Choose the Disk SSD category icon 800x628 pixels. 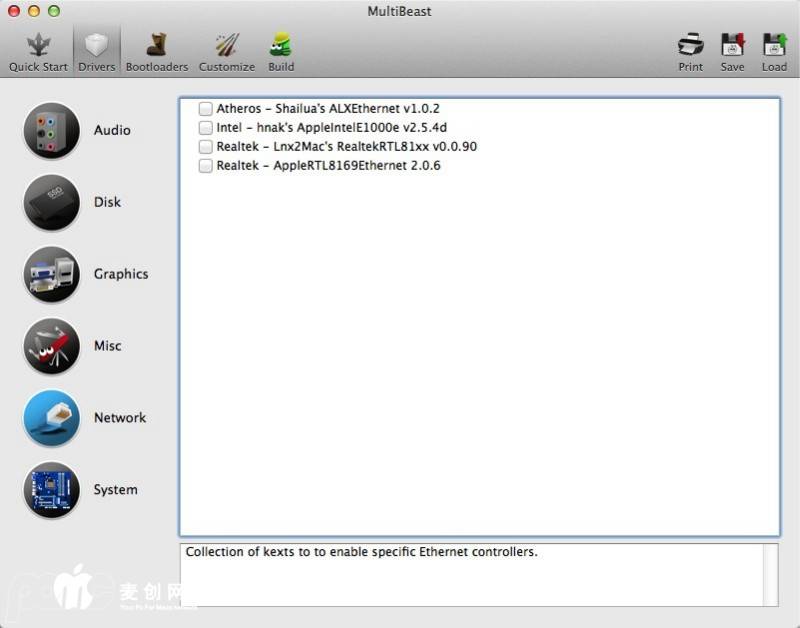tap(51, 203)
